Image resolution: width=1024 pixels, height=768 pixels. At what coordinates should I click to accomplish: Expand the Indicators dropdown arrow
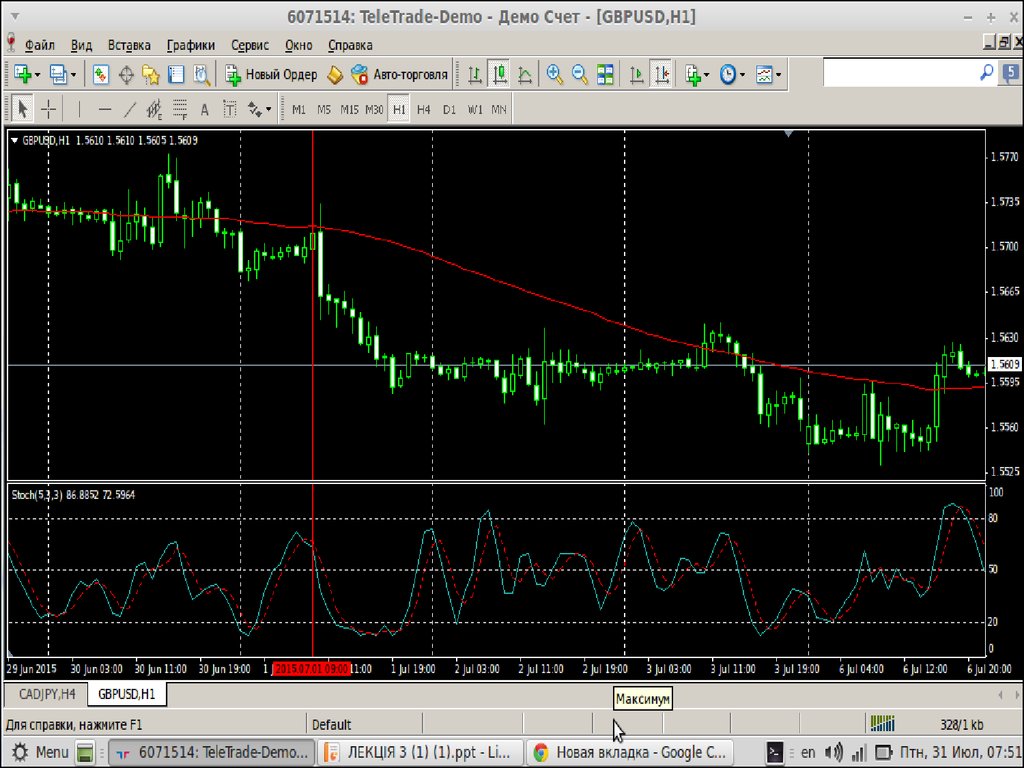707,75
